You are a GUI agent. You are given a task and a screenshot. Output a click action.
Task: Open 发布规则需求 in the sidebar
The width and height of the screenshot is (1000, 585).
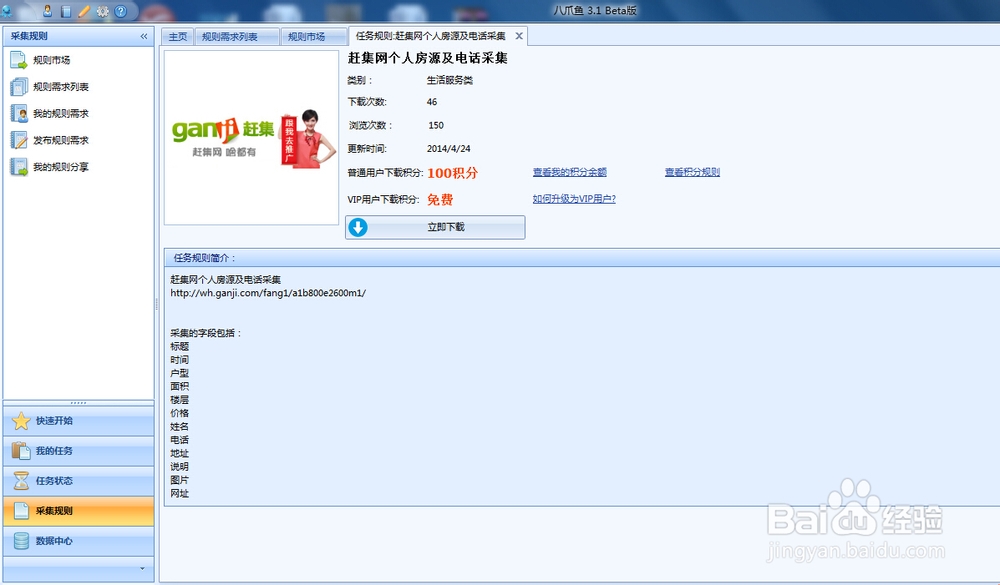(x=61, y=140)
